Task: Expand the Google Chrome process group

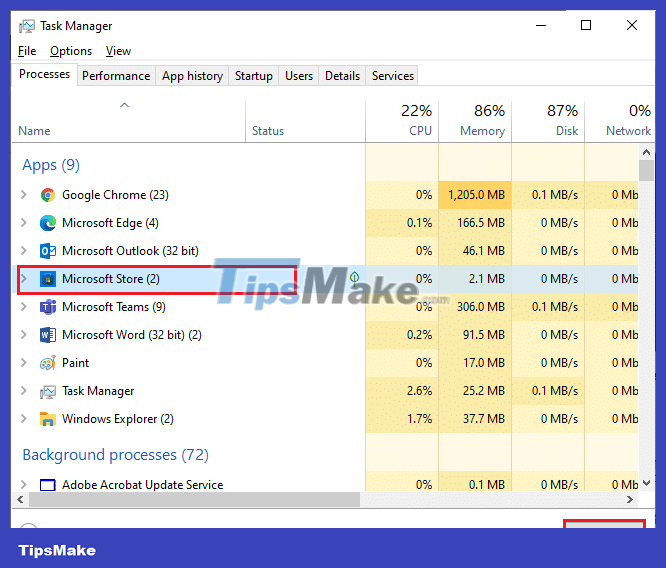Action: click(x=24, y=195)
